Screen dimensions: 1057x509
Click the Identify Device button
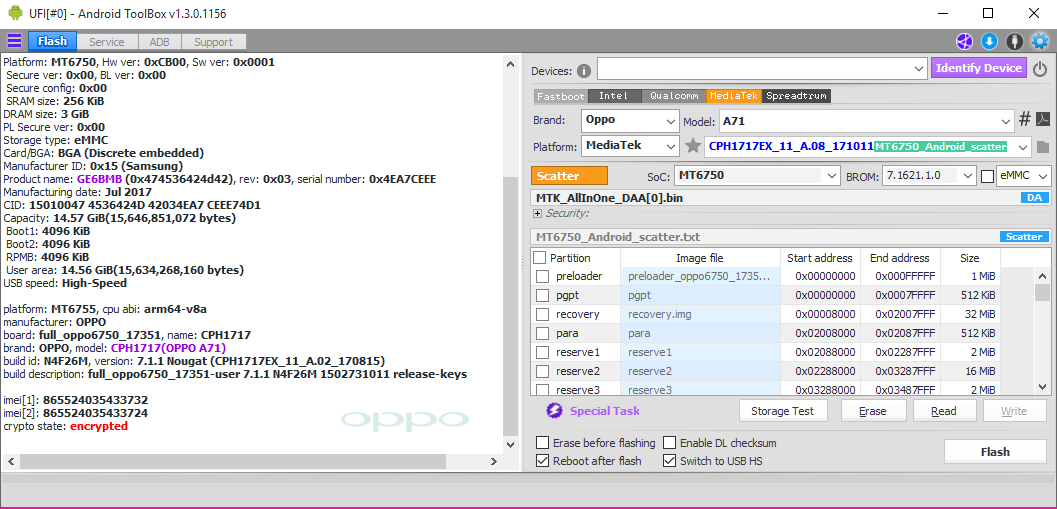[x=979, y=68]
